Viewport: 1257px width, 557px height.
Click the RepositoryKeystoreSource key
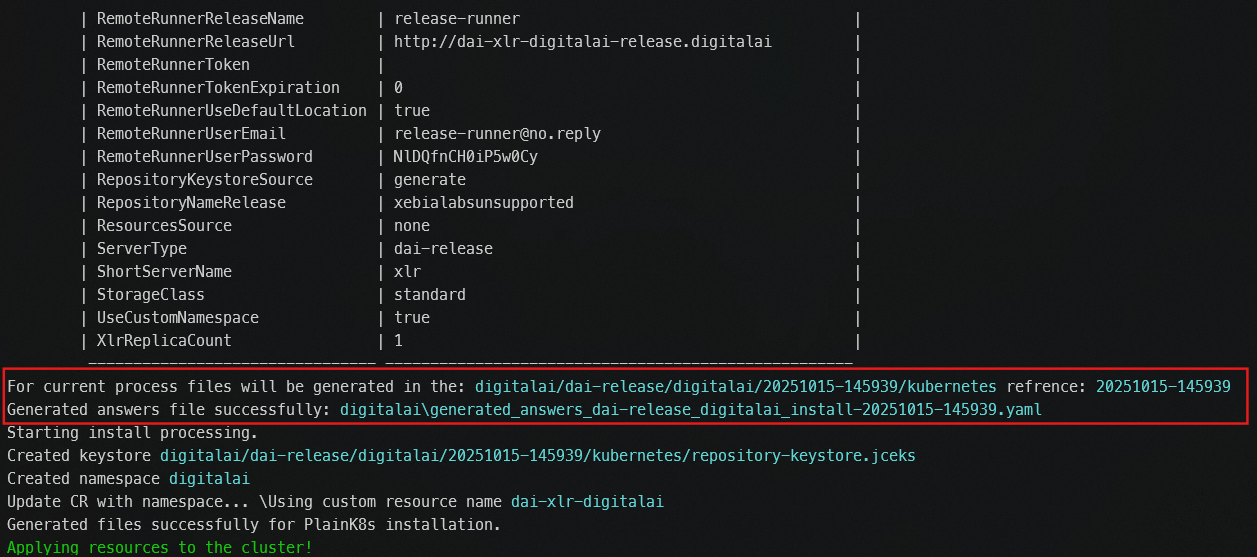pyautogui.click(x=205, y=180)
